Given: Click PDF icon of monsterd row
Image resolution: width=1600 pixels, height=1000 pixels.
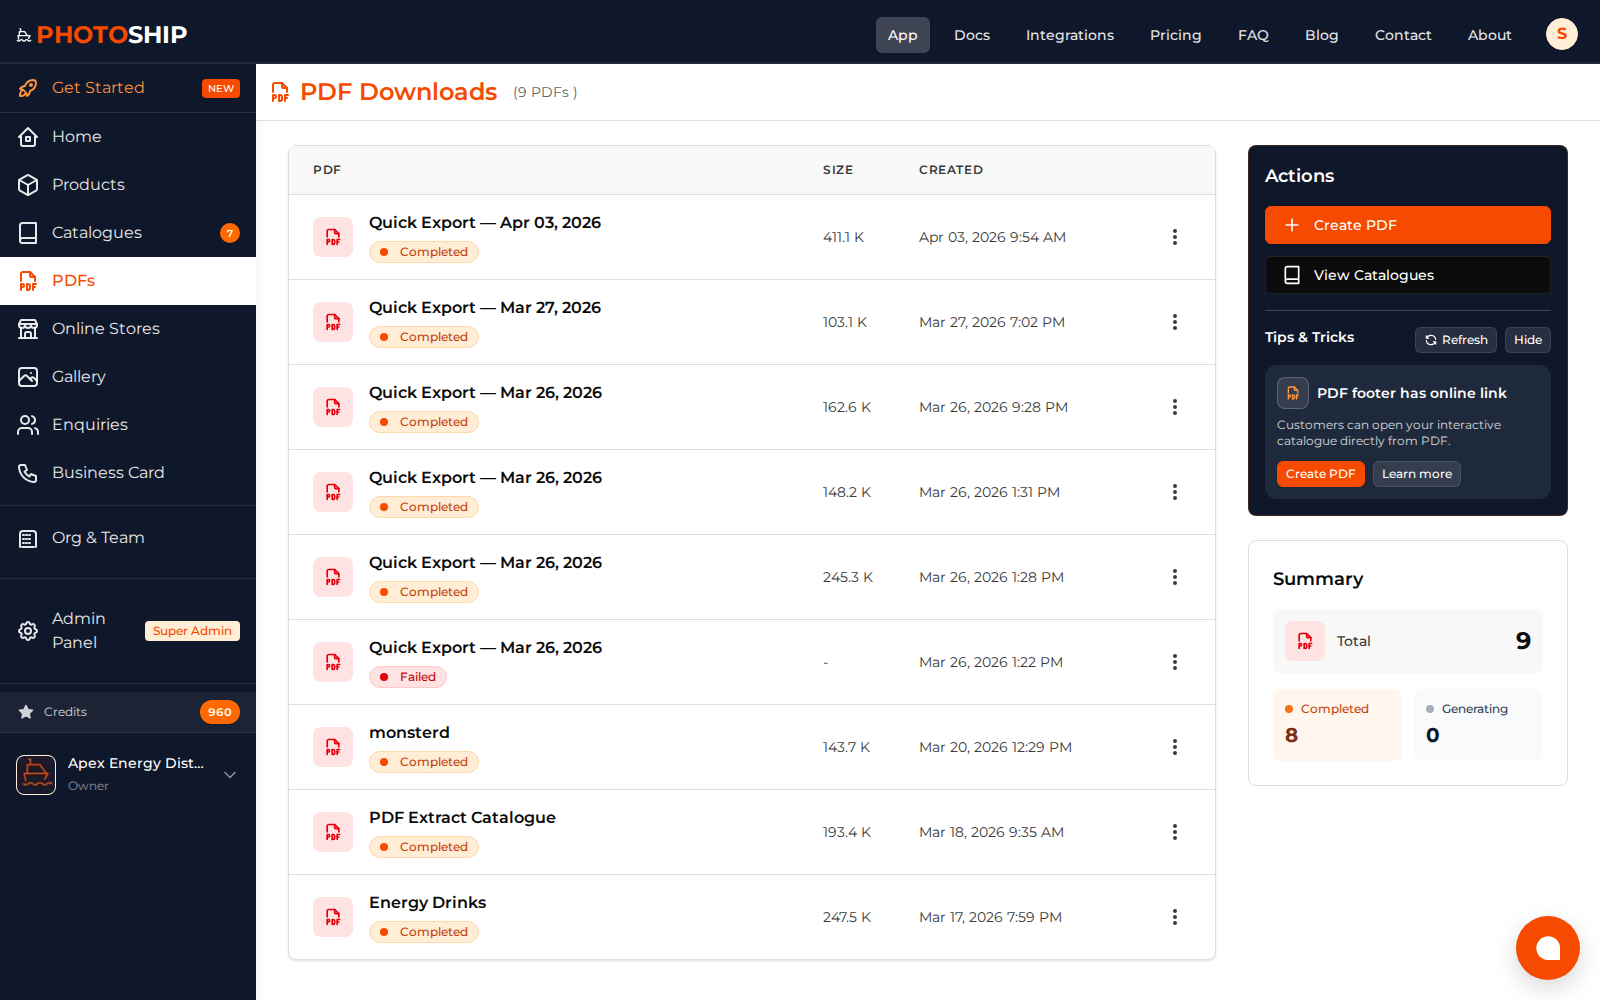Looking at the screenshot, I should click(333, 747).
